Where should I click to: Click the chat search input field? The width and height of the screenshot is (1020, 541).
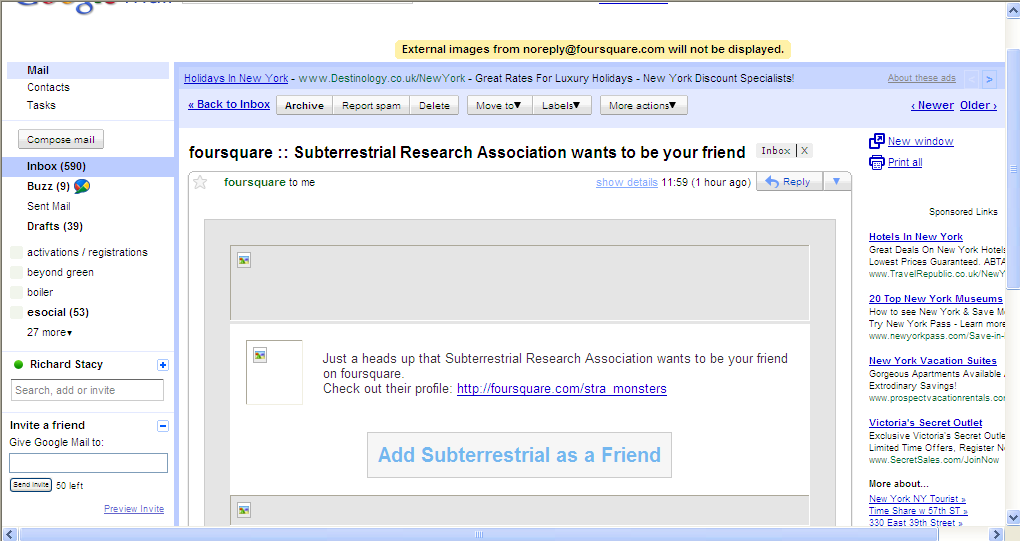tap(87, 390)
